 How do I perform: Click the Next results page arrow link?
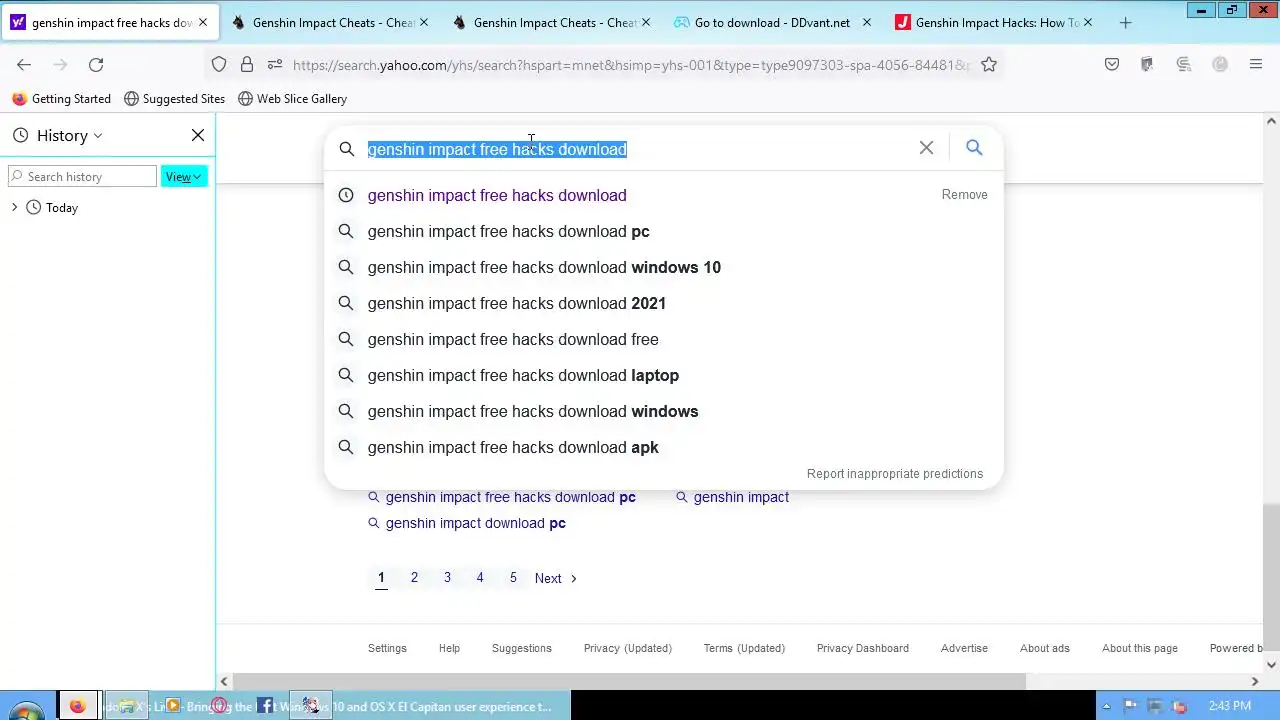point(556,578)
